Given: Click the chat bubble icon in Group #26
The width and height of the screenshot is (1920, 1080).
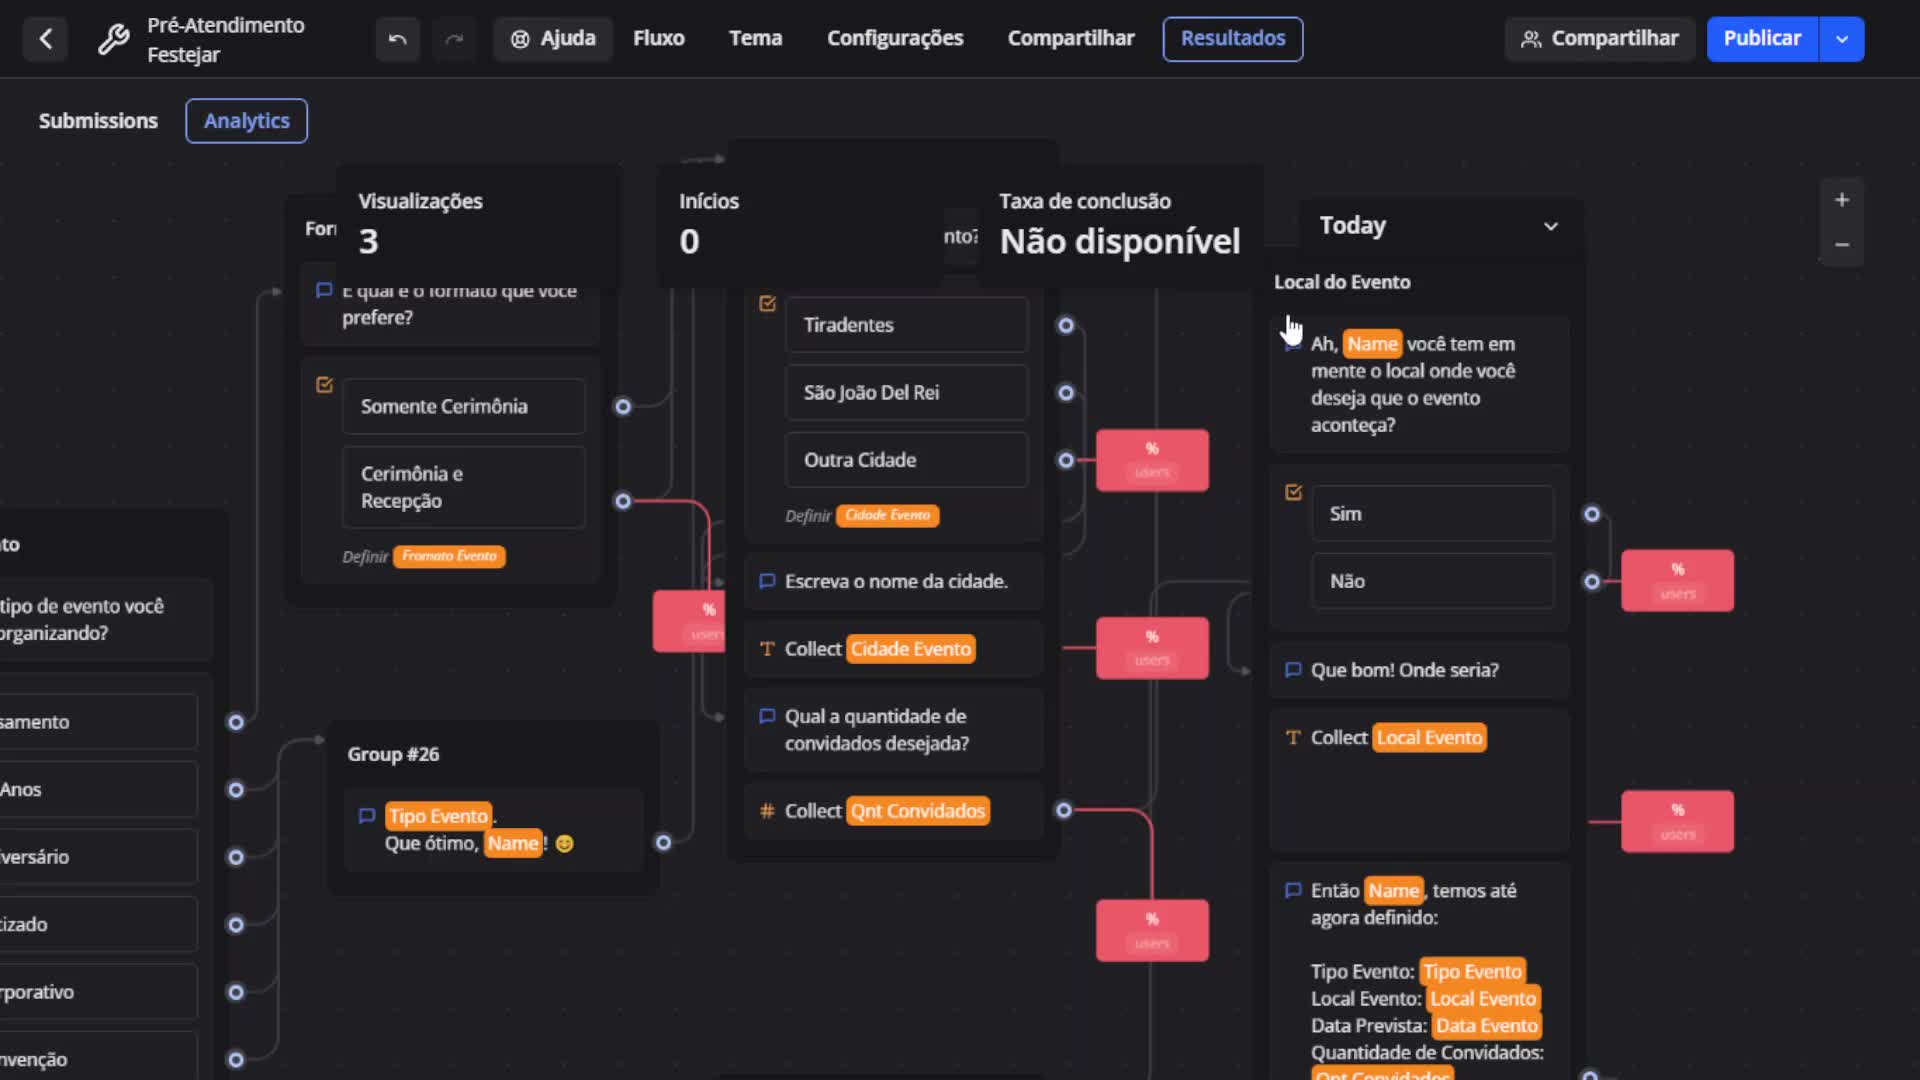Looking at the screenshot, I should coord(367,816).
